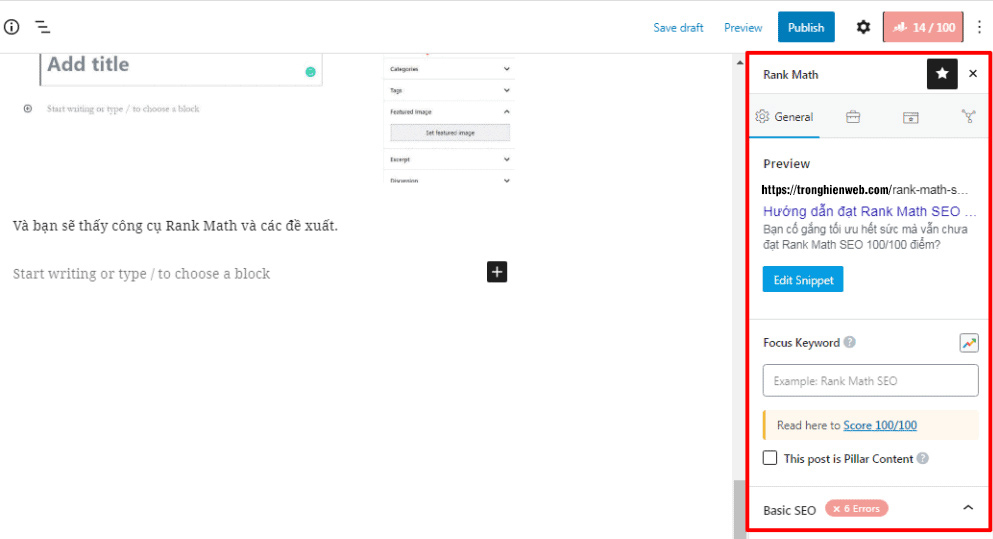Click the Rank Math paragraph text

[x=175, y=225]
